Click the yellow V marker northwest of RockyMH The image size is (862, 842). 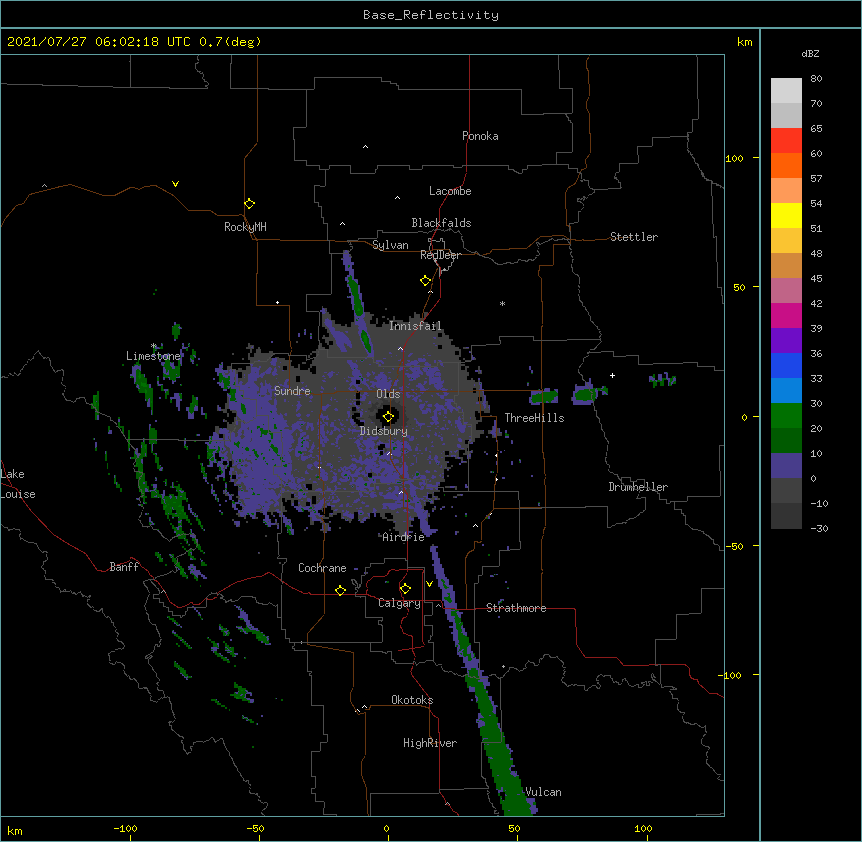coord(175,184)
